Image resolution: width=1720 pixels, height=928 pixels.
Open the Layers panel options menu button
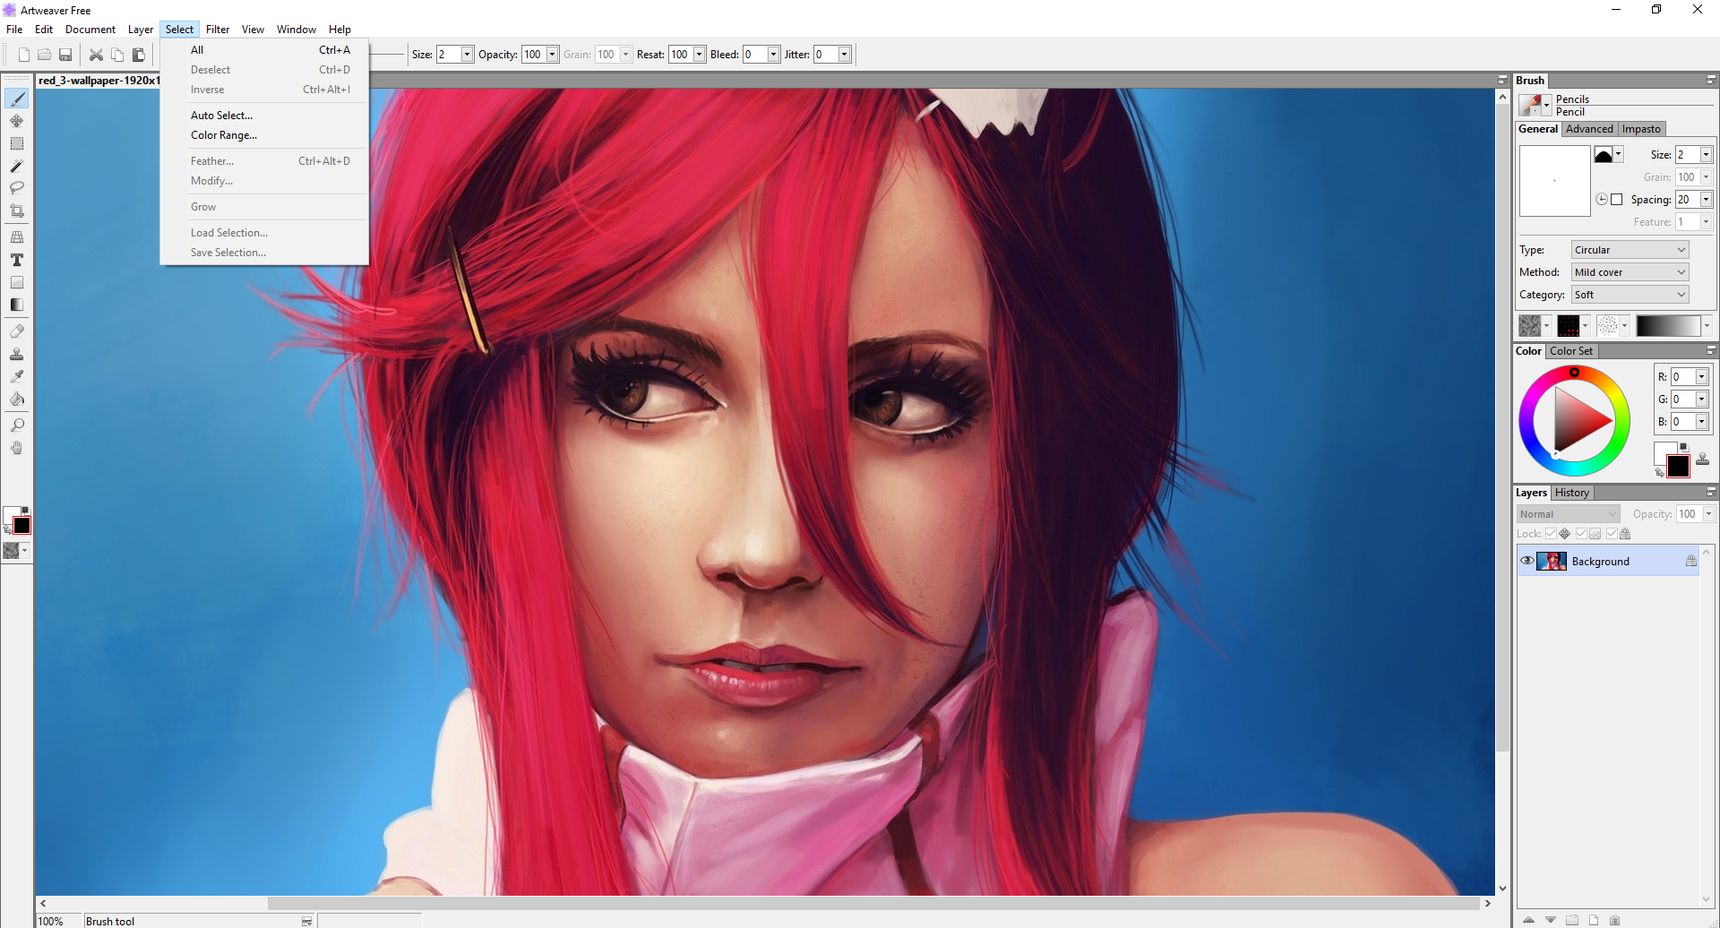tap(1710, 493)
